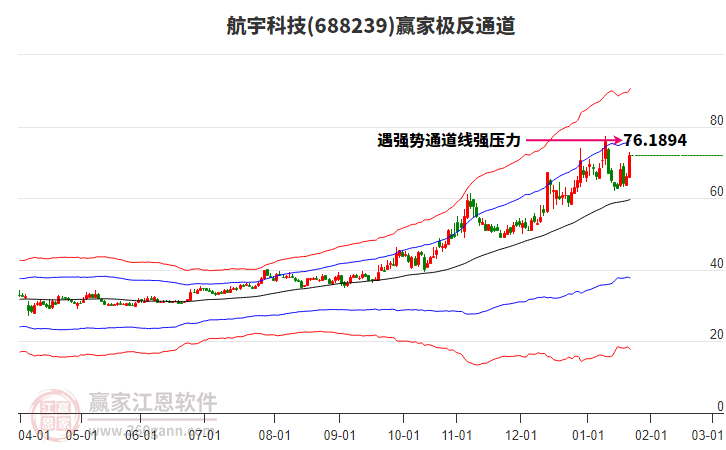This screenshot has height=450, width=726.
Task: Click the x-axis date 05-01
Action: coord(81,436)
